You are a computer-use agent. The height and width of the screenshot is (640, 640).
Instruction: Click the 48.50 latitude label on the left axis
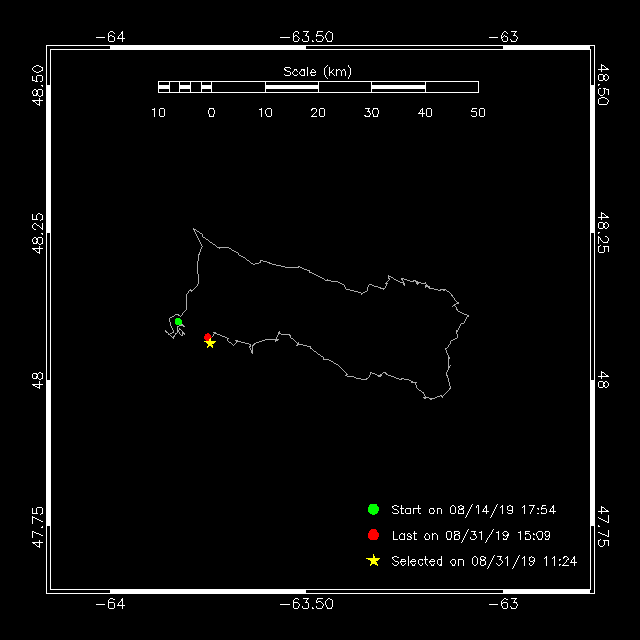[x=38, y=86]
